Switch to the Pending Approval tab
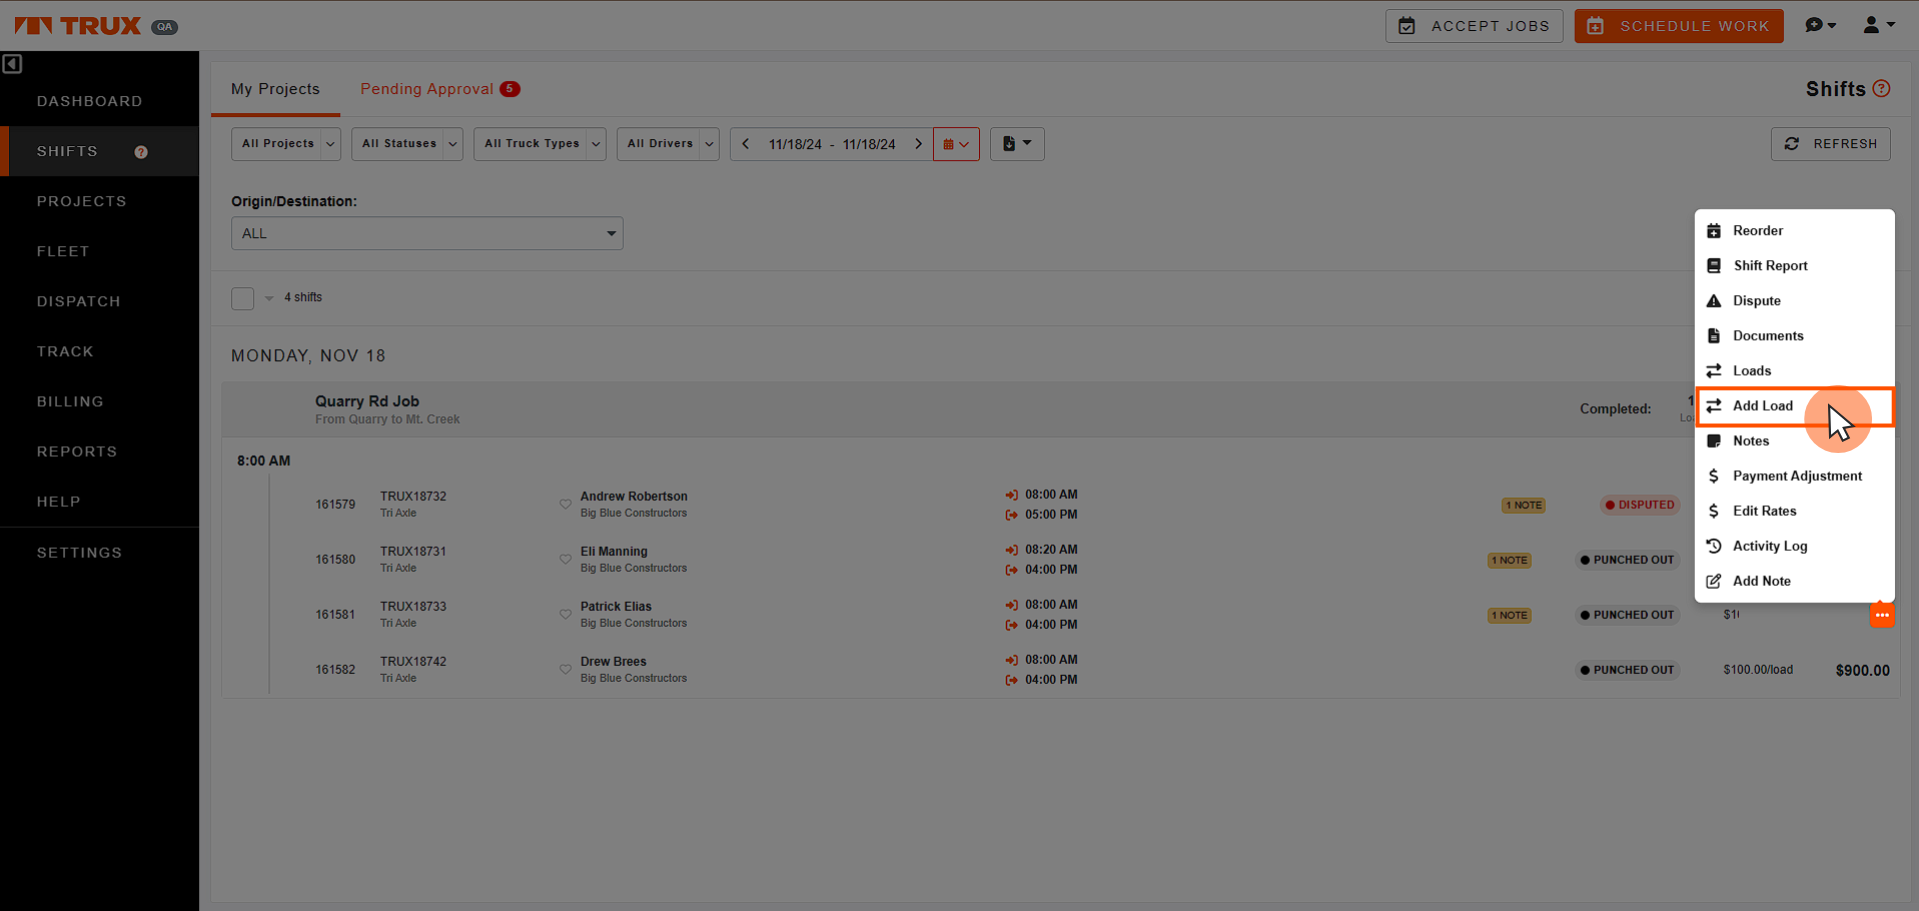The width and height of the screenshot is (1919, 911). point(440,89)
